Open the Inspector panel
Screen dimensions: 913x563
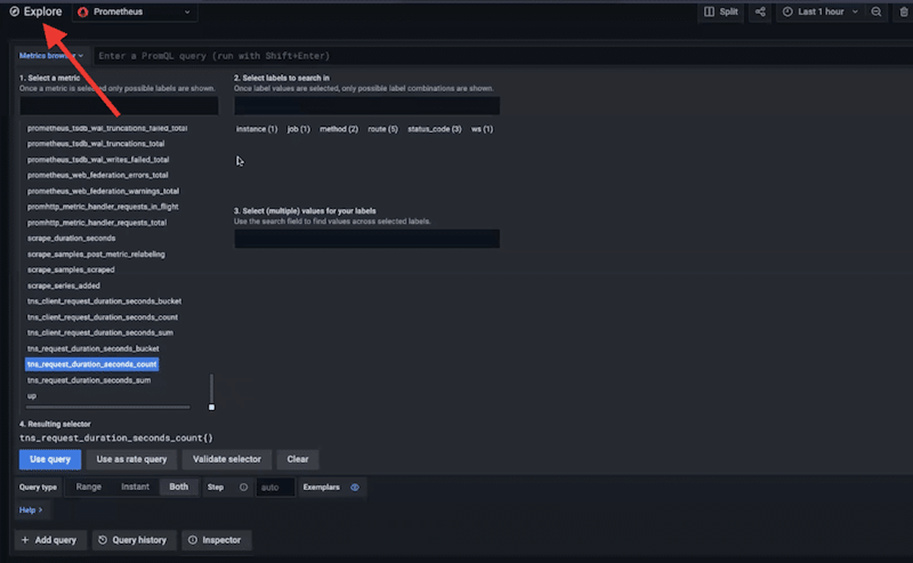point(215,540)
